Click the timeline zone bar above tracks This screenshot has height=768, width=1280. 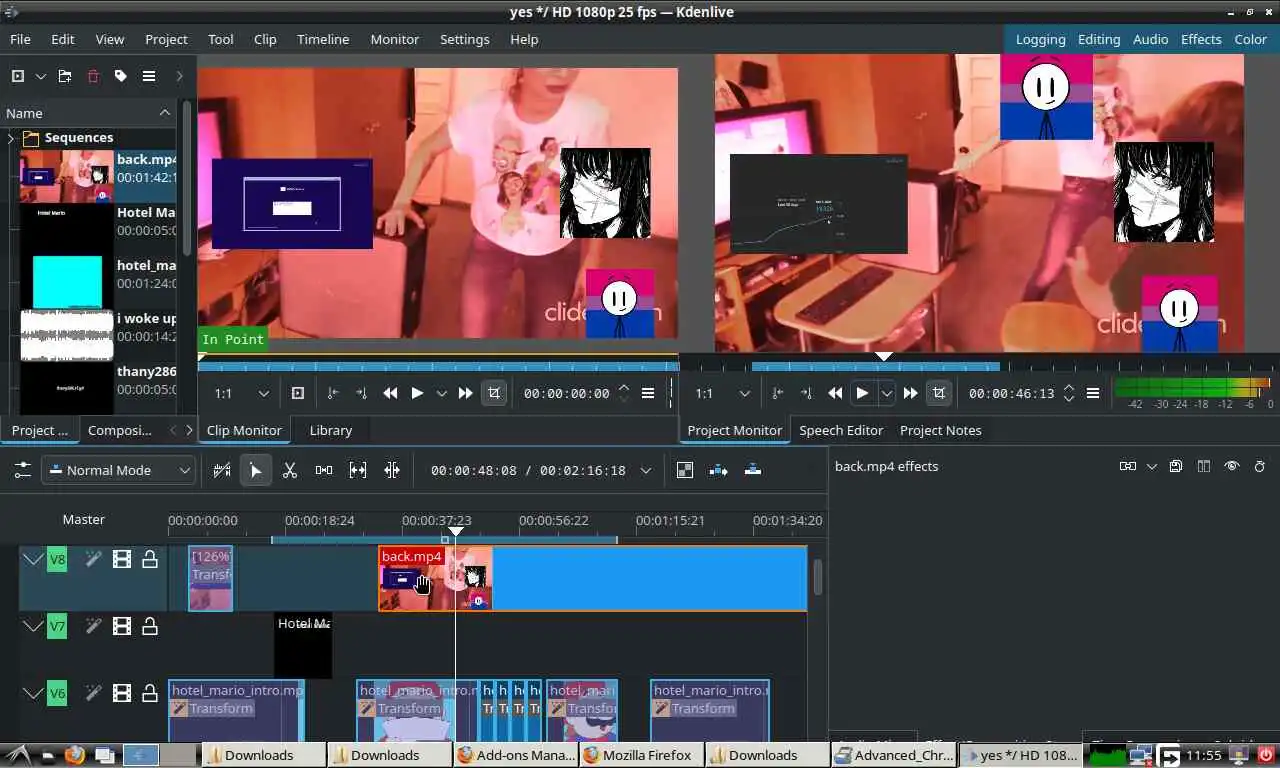pyautogui.click(x=444, y=540)
